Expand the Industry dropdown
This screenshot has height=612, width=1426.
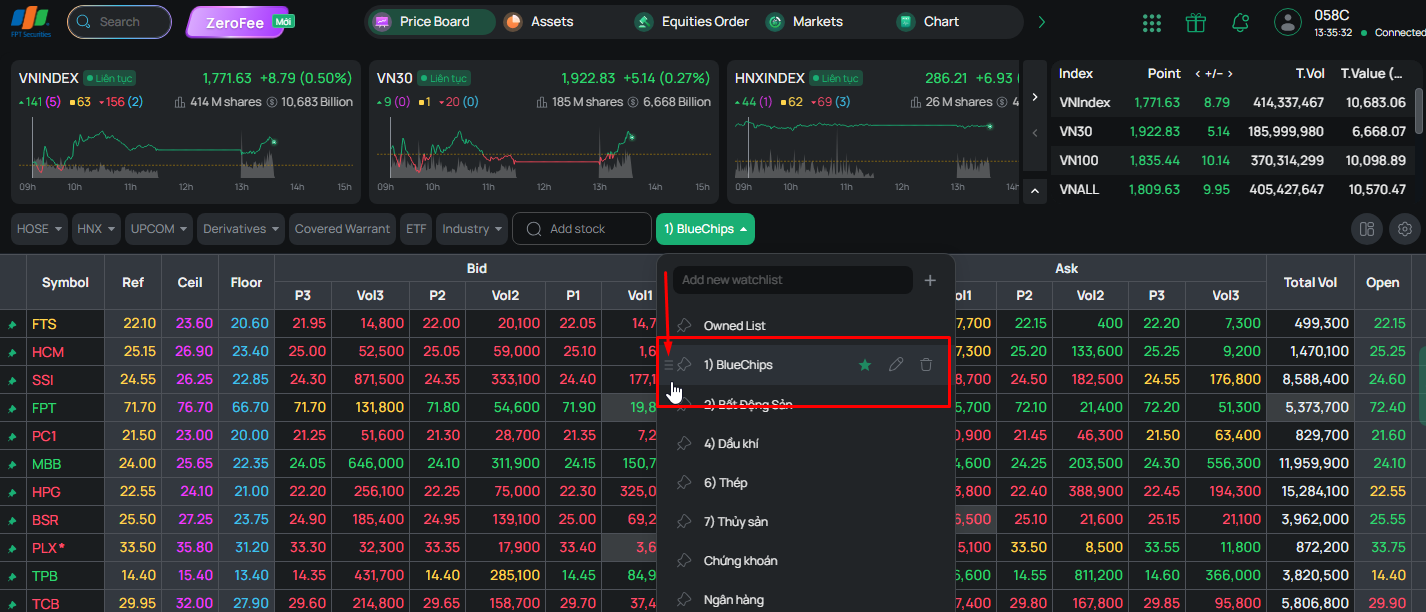472,229
